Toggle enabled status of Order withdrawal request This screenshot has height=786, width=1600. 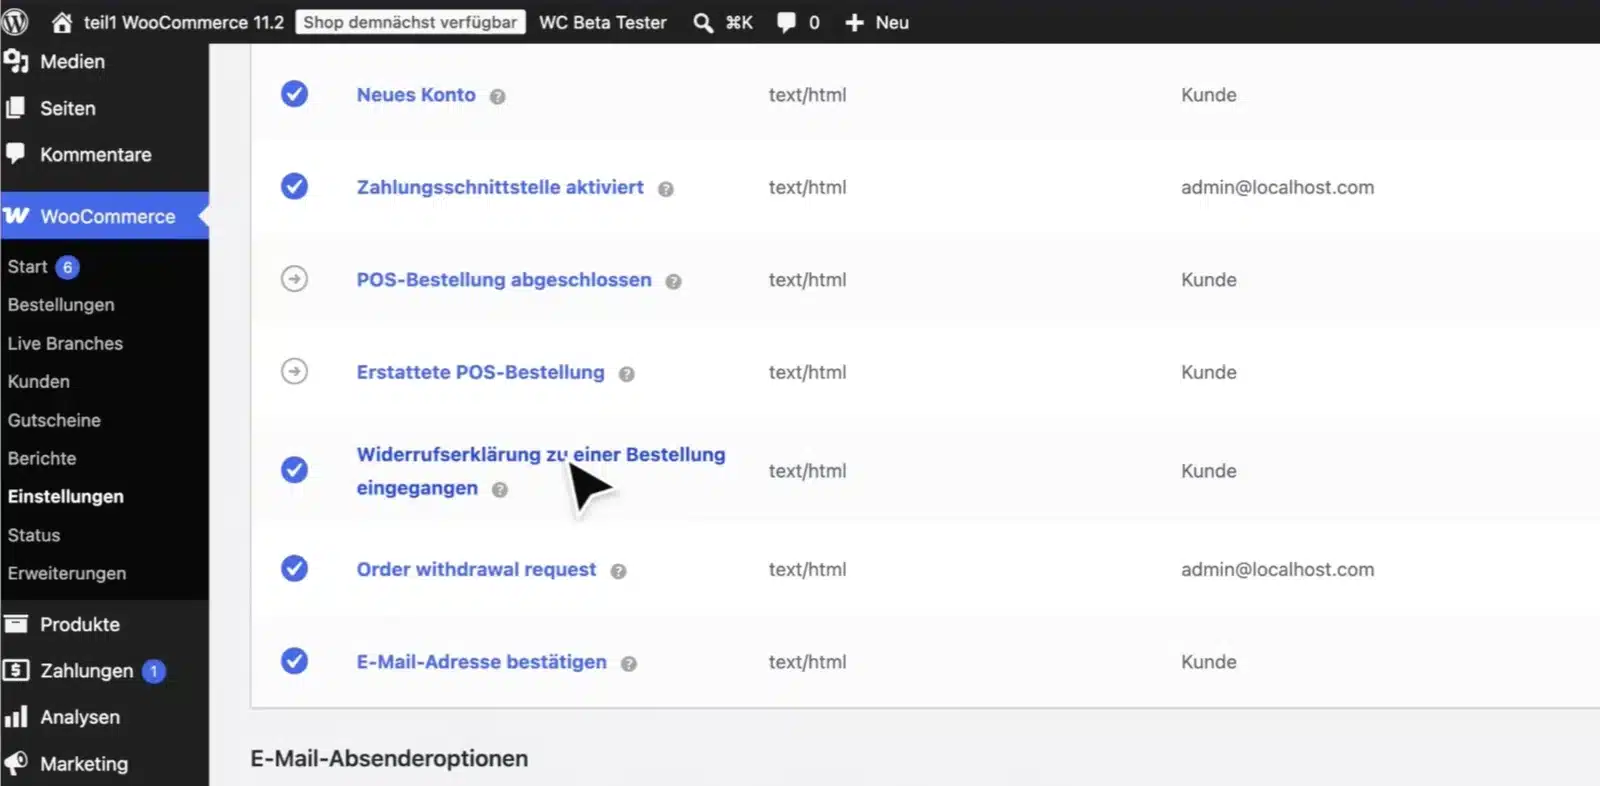pos(294,568)
